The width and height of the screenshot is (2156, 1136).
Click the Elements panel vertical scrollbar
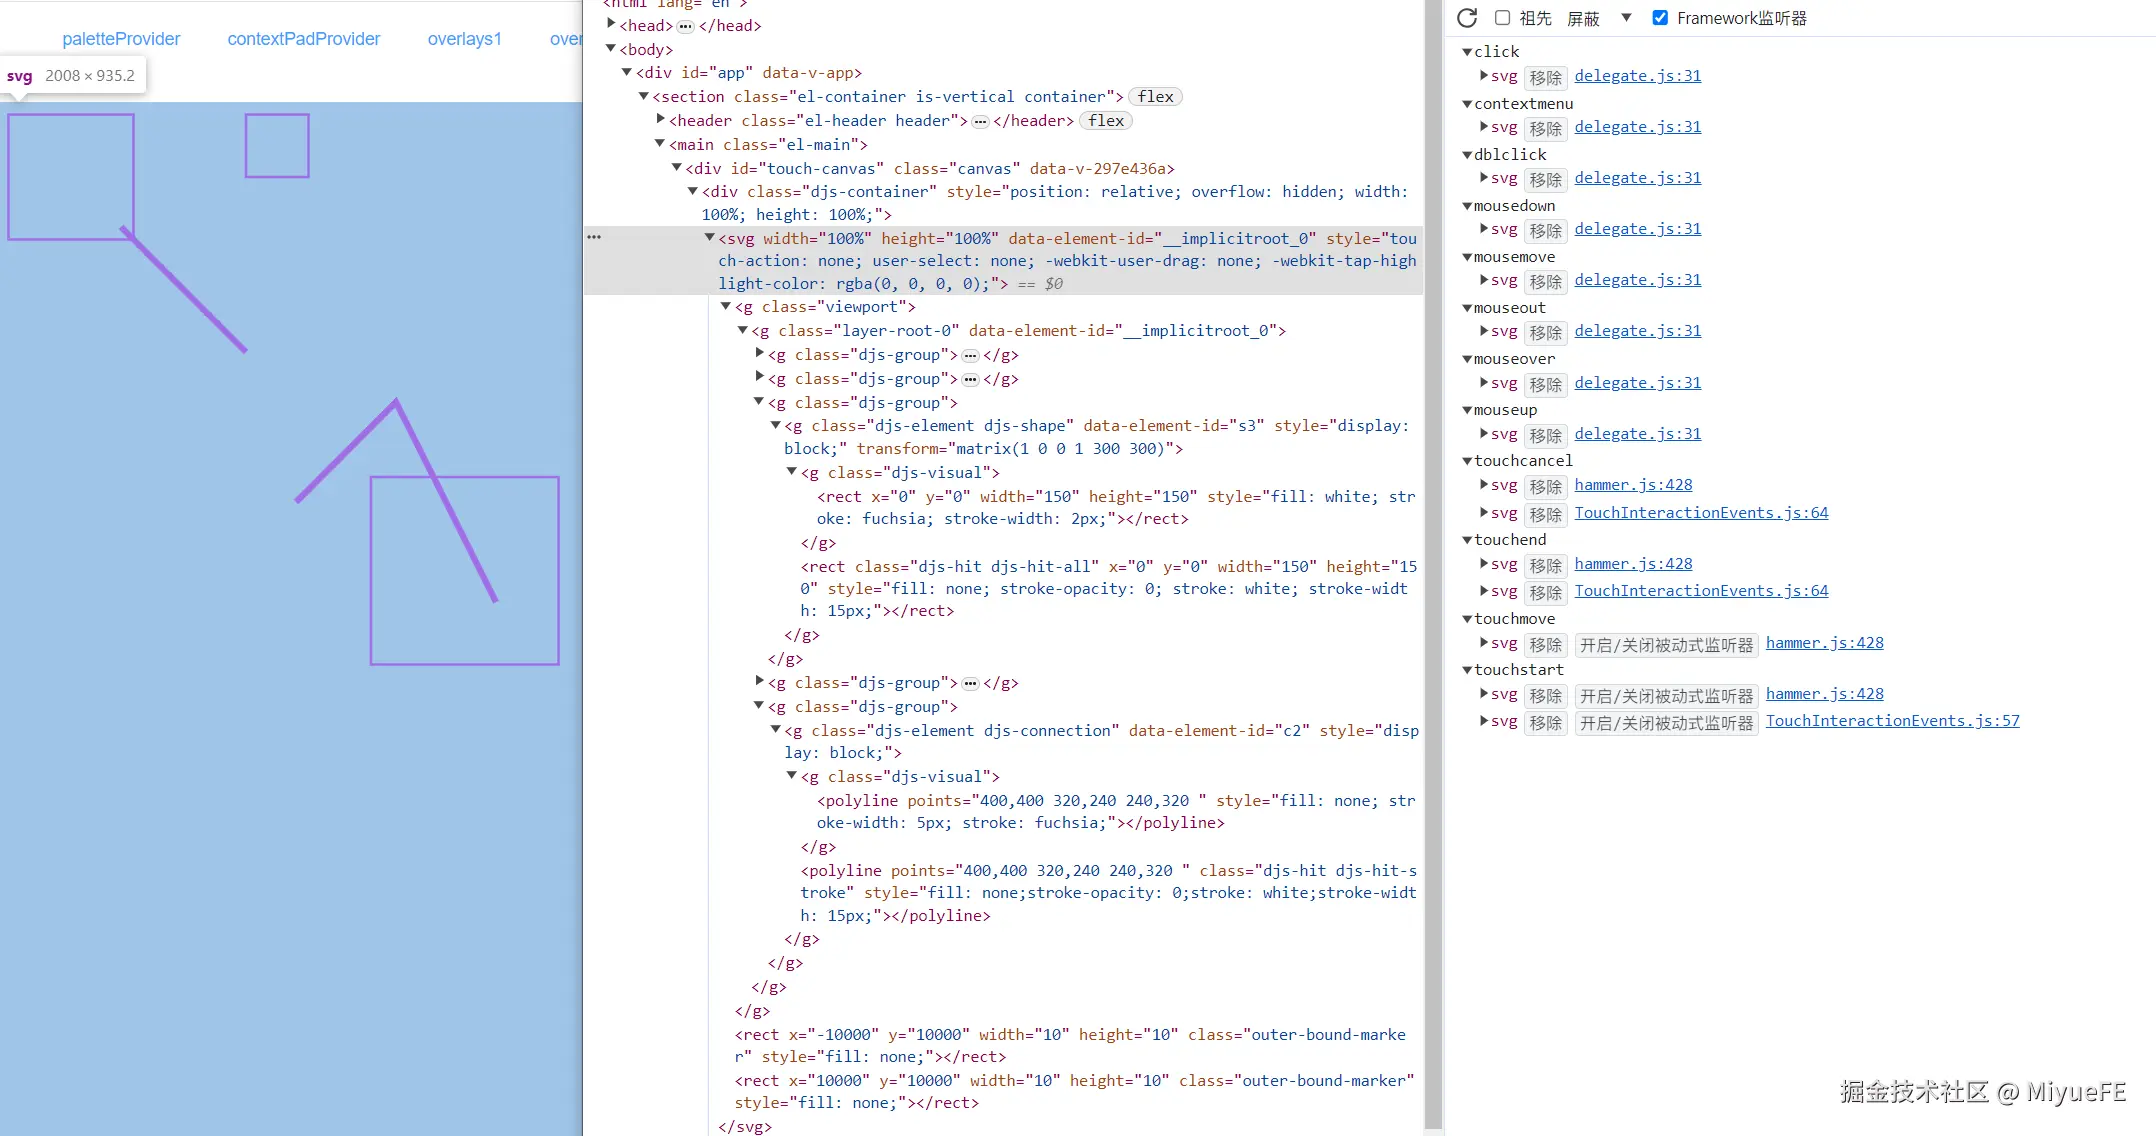pos(1433,560)
